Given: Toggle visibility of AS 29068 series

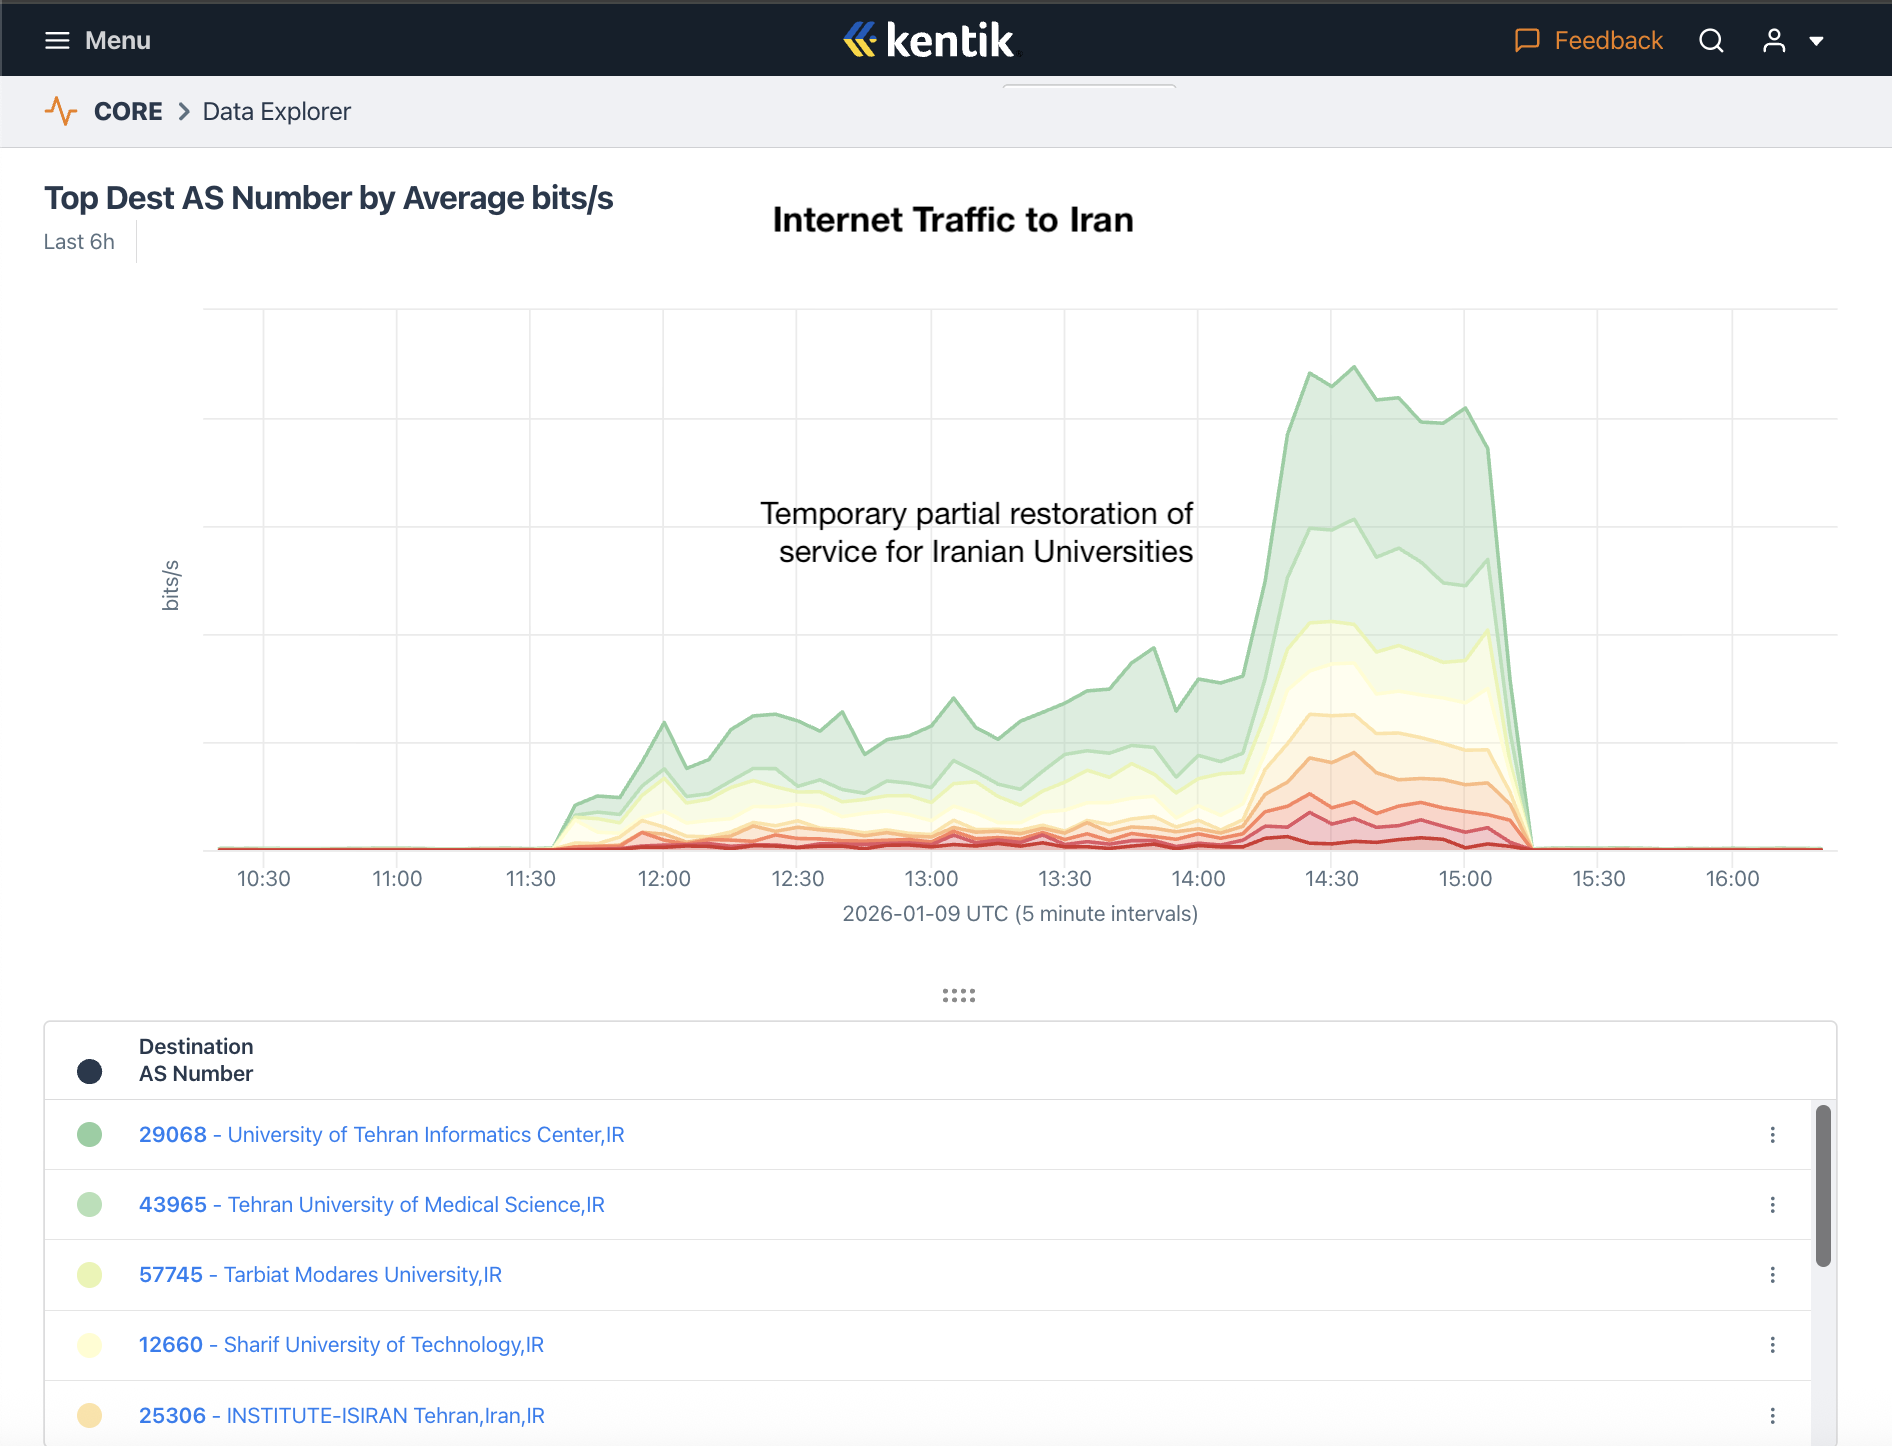Looking at the screenshot, I should click(x=90, y=1134).
